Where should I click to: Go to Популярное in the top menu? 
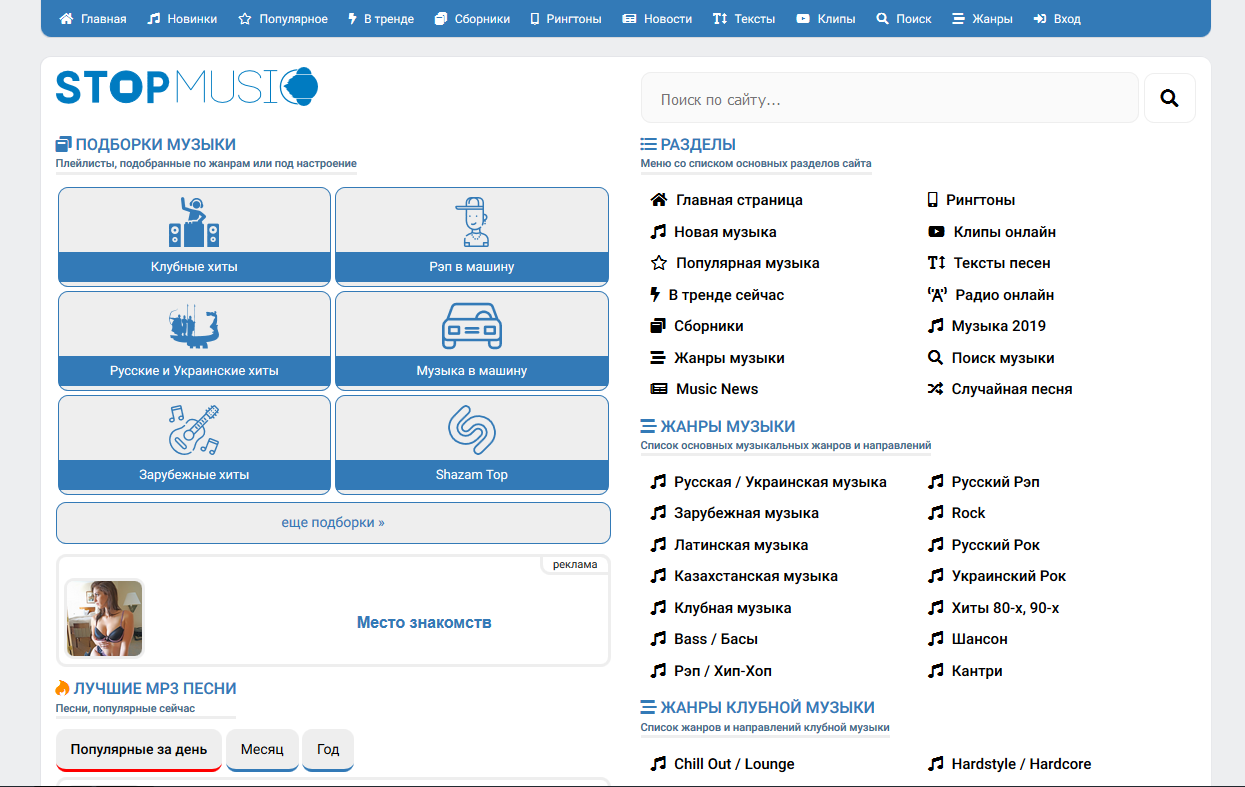(283, 19)
